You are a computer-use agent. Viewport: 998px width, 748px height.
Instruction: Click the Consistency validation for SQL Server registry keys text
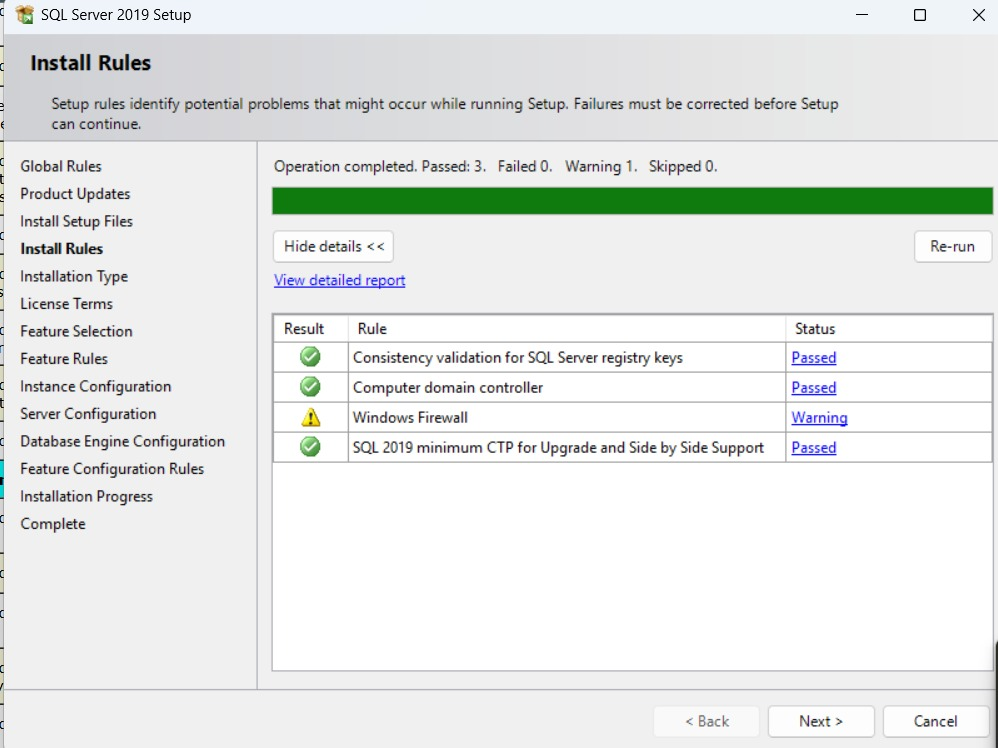click(517, 358)
